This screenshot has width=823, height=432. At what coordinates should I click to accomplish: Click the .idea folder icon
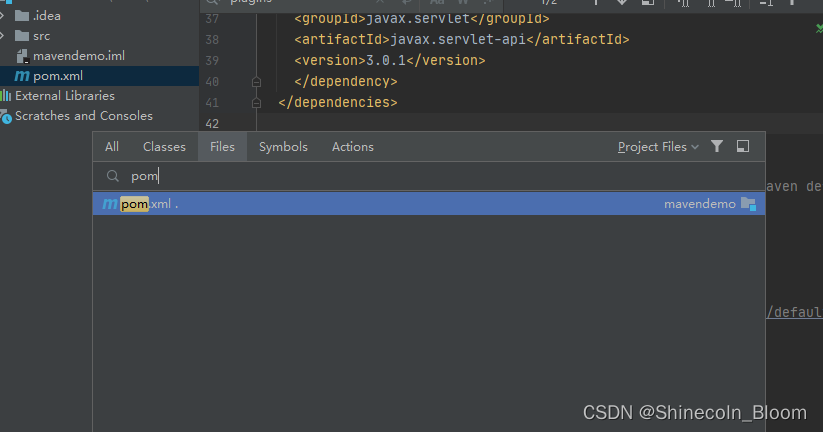(x=22, y=16)
